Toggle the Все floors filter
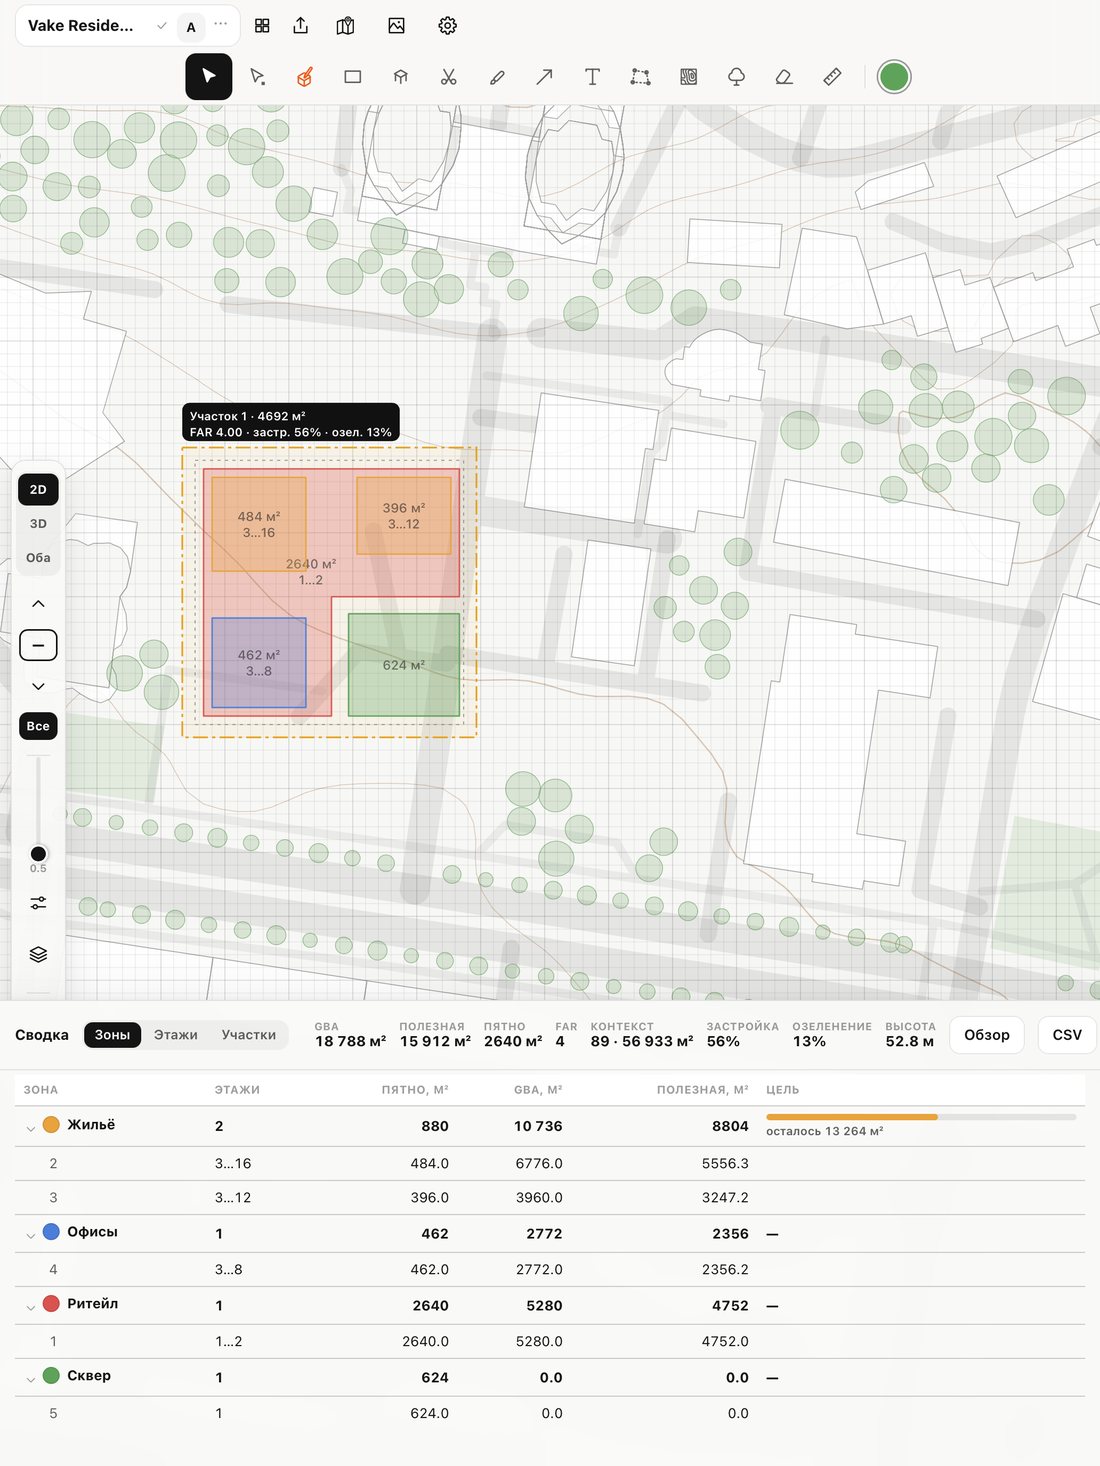This screenshot has height=1466, width=1100. tap(38, 726)
